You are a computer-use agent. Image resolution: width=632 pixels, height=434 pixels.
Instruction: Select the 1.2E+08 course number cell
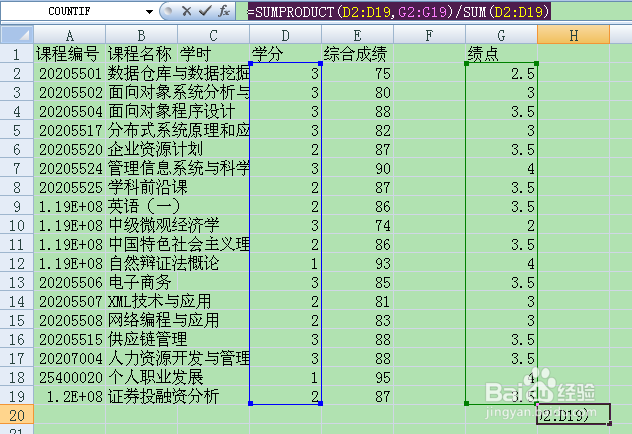point(69,396)
